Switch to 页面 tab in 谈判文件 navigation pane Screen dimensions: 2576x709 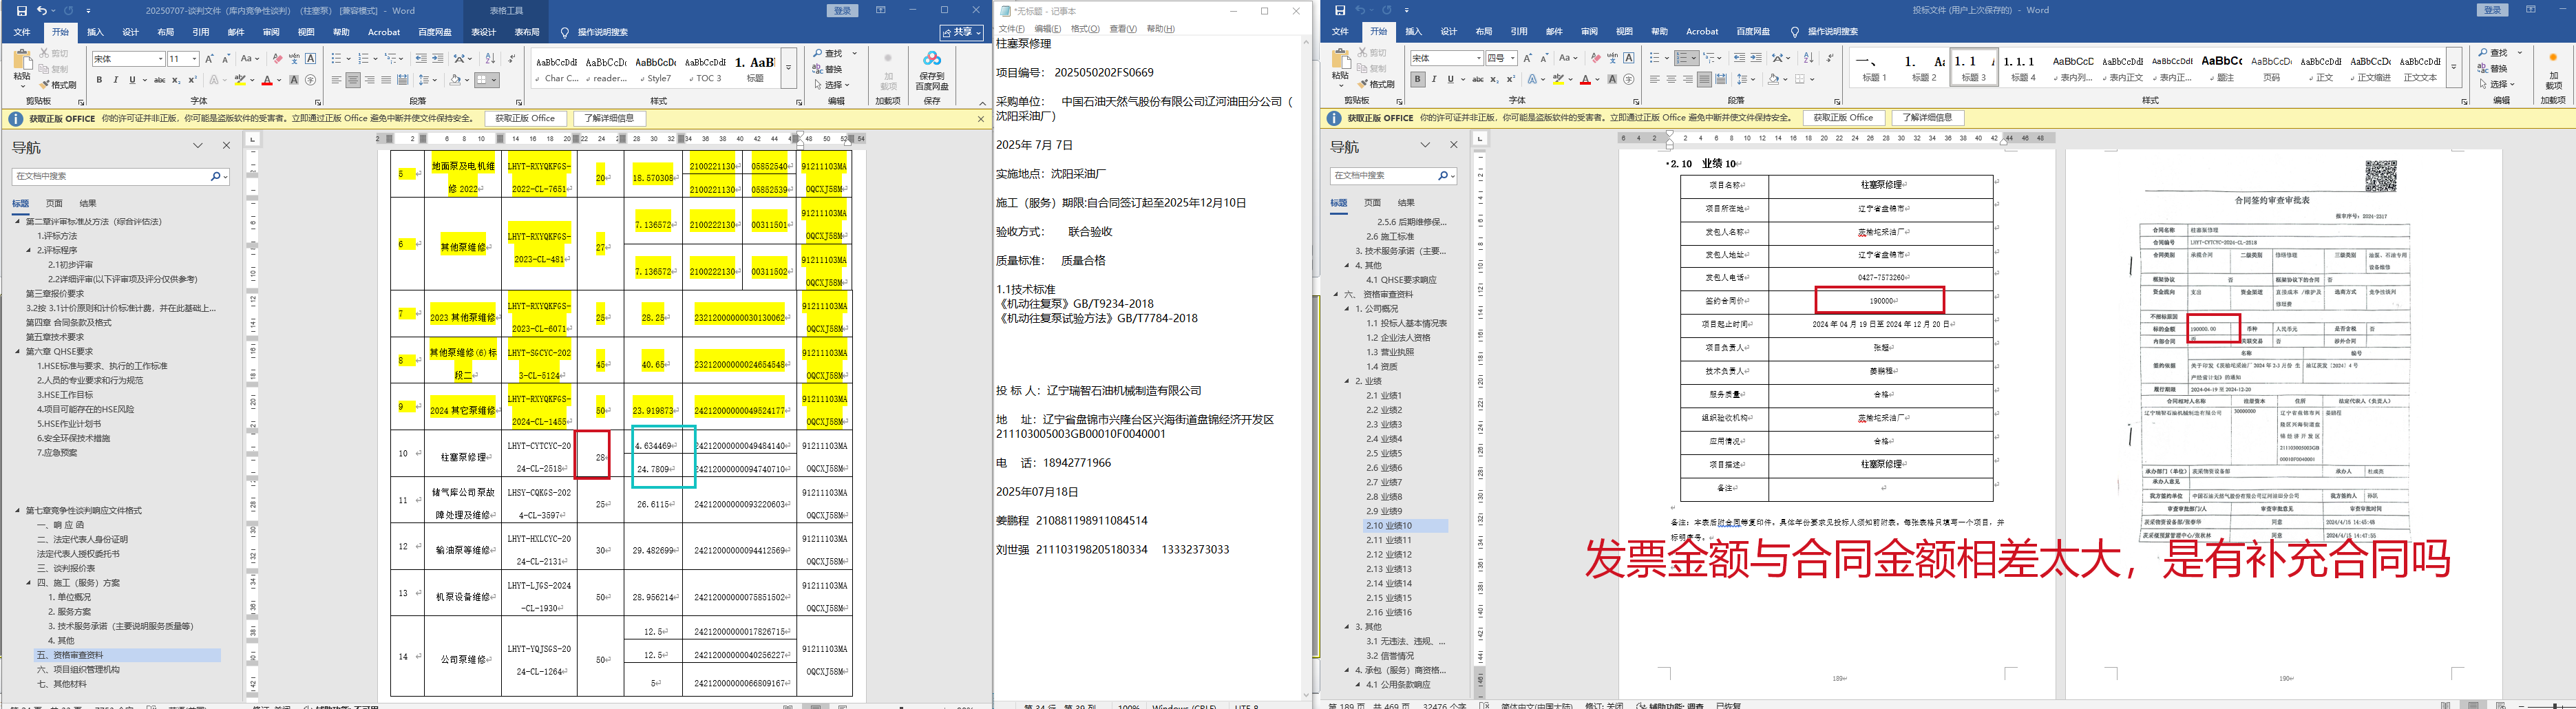pos(54,203)
